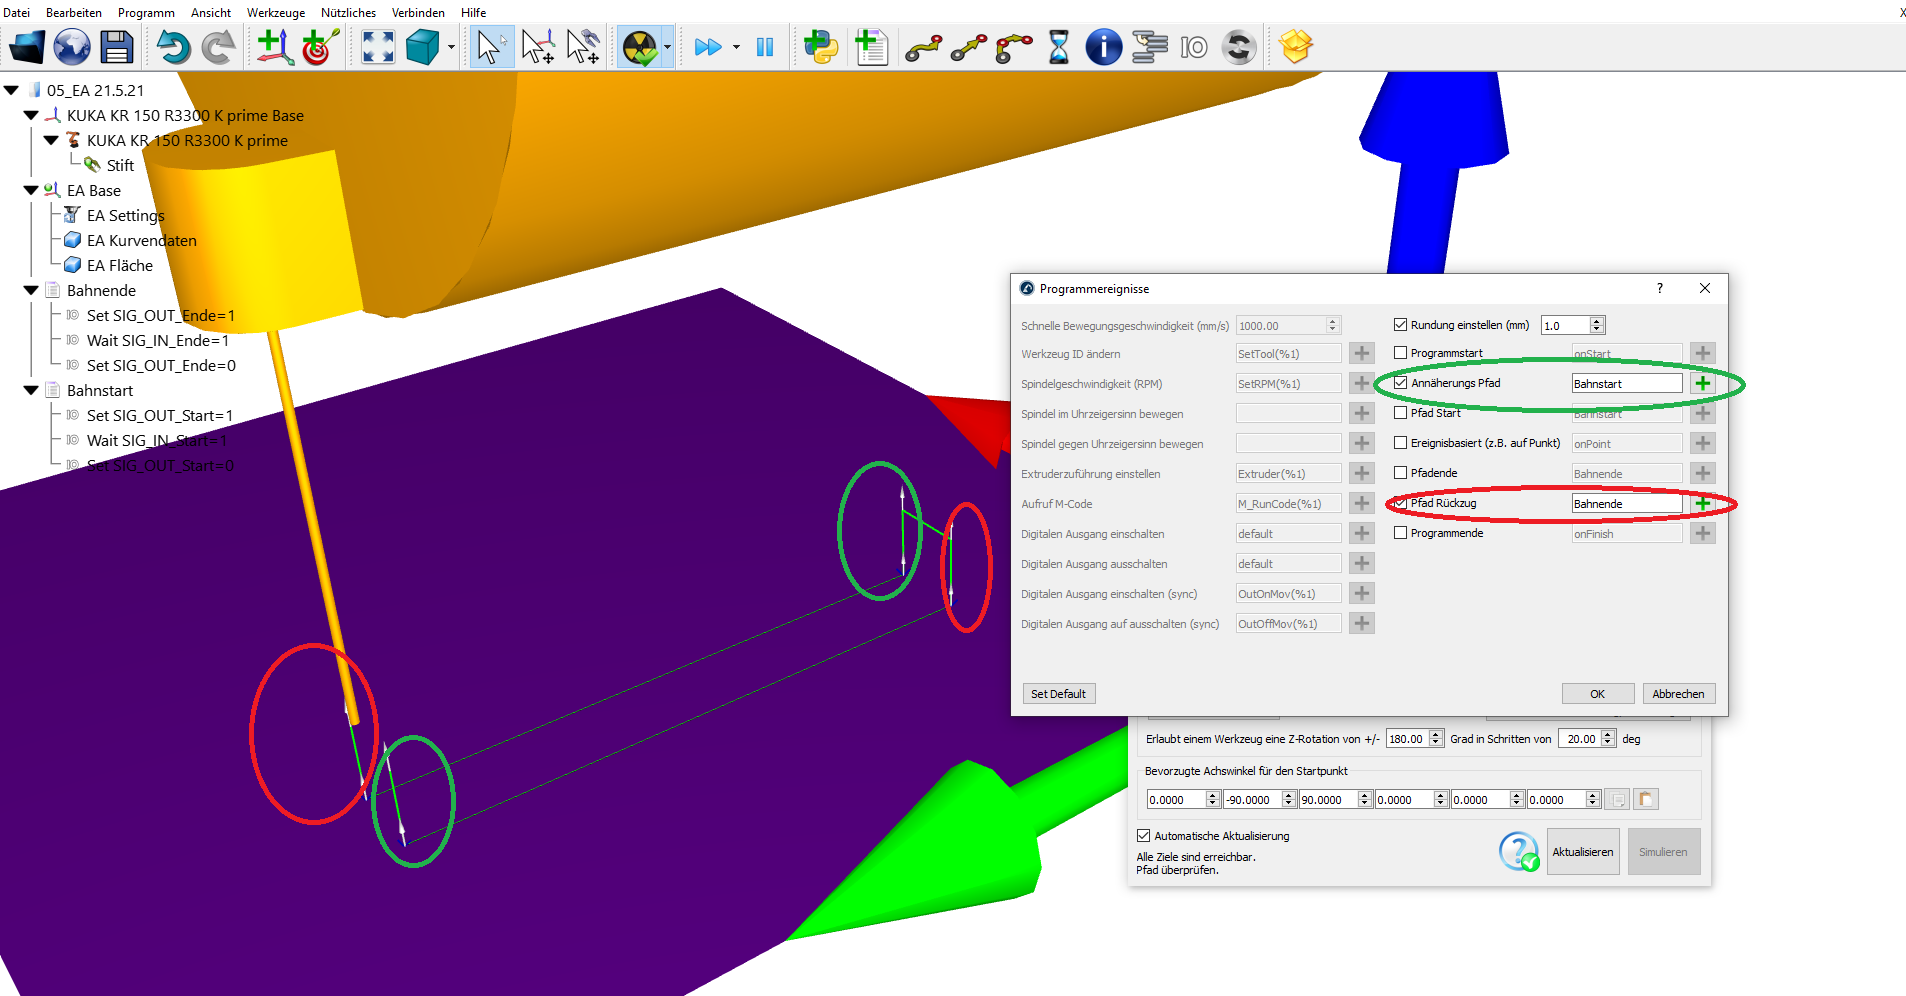Add a Python script via toolbar icon

(821, 47)
